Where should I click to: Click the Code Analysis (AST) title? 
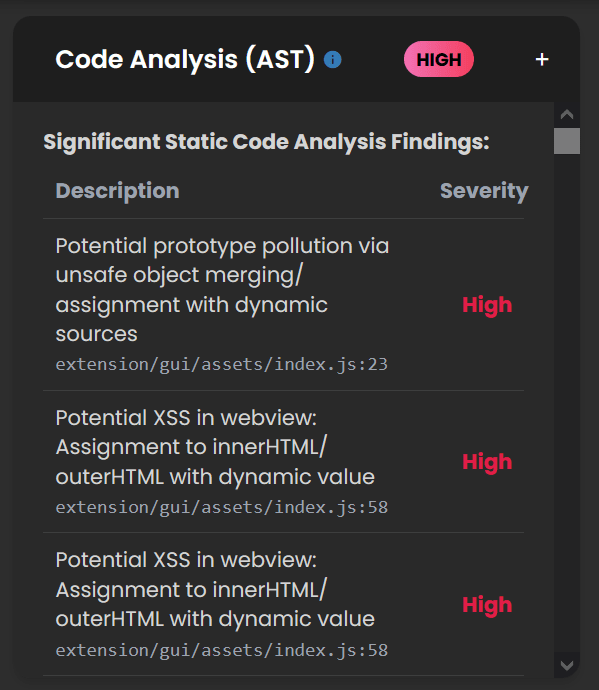click(185, 59)
